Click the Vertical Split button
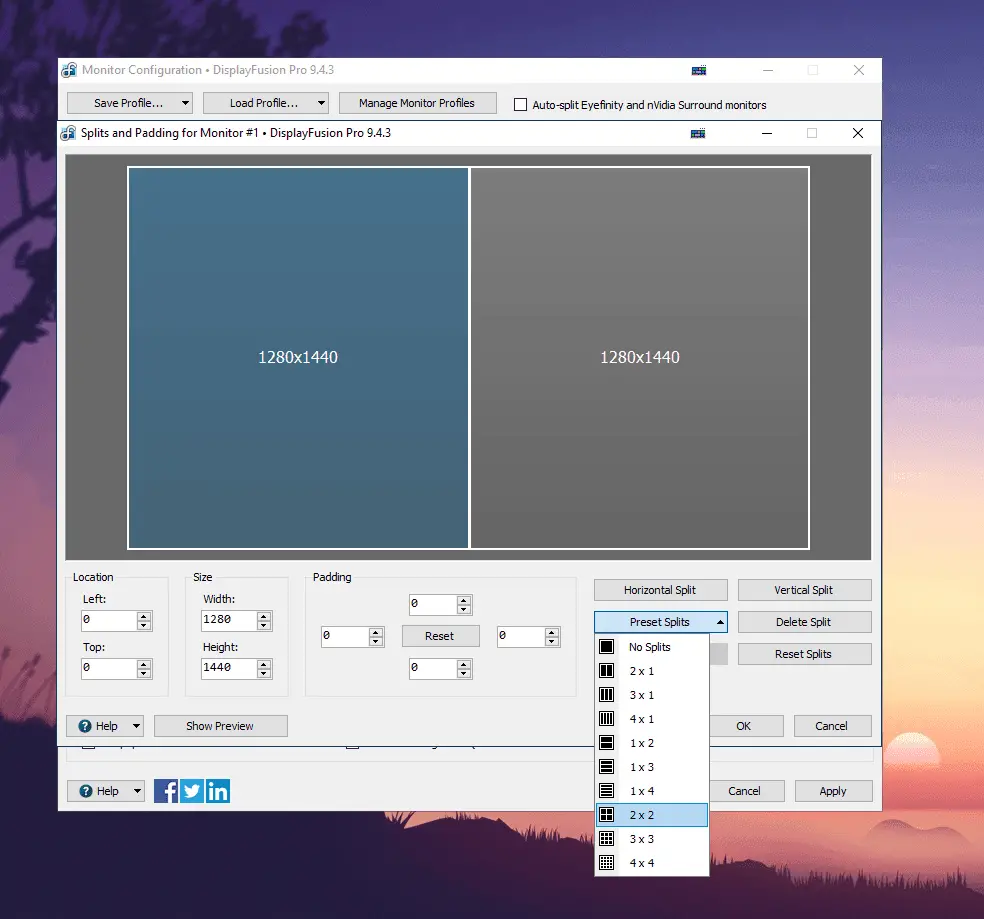The width and height of the screenshot is (984, 919). click(804, 590)
